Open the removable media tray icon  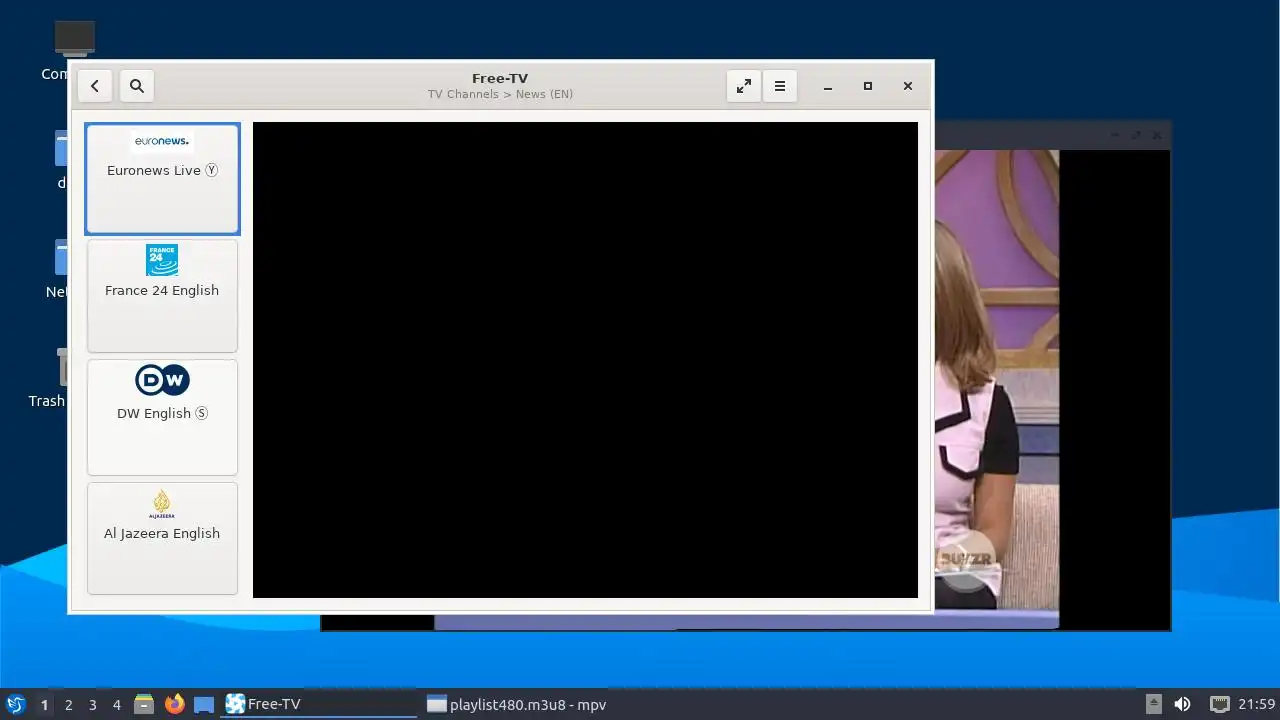tap(1154, 704)
